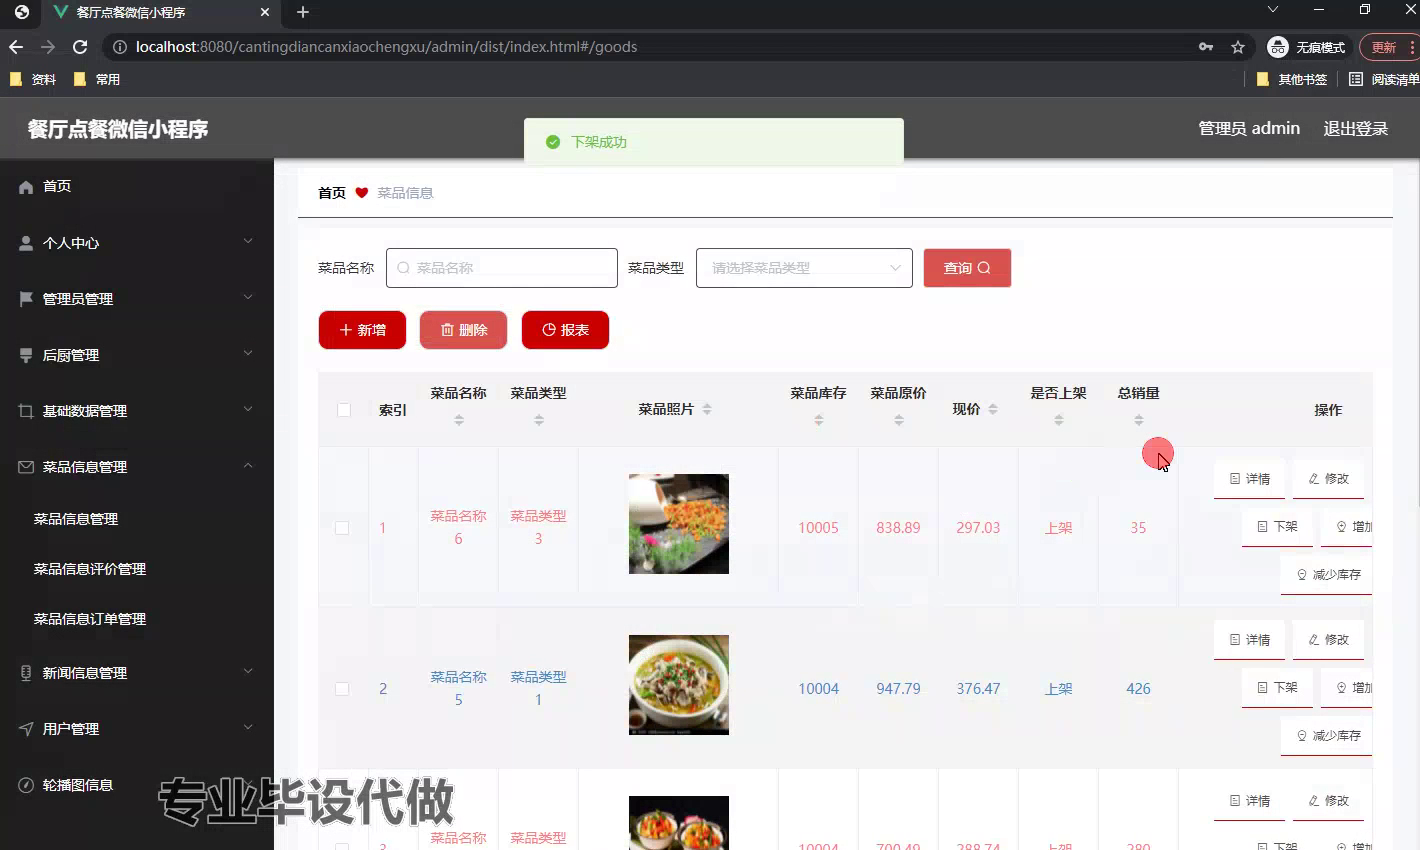Expand 基础数据管理 sidebar menu
1420x850 pixels.
[x=137, y=410]
